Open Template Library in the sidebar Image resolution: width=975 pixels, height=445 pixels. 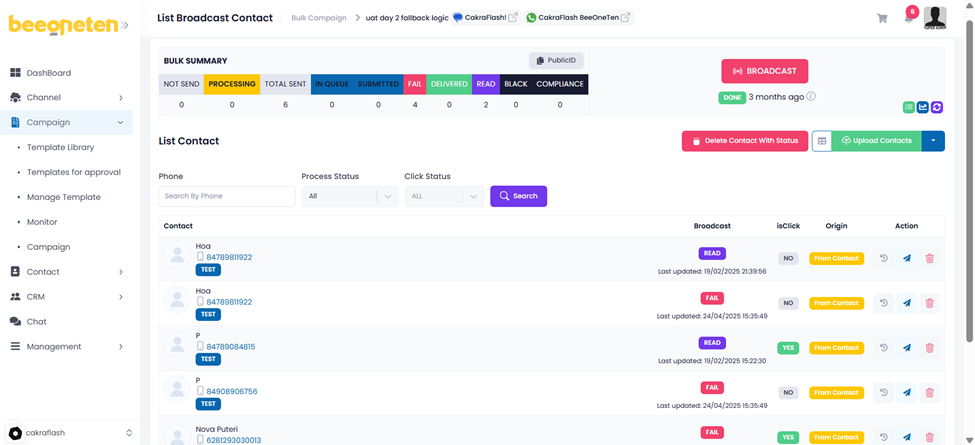click(x=60, y=147)
